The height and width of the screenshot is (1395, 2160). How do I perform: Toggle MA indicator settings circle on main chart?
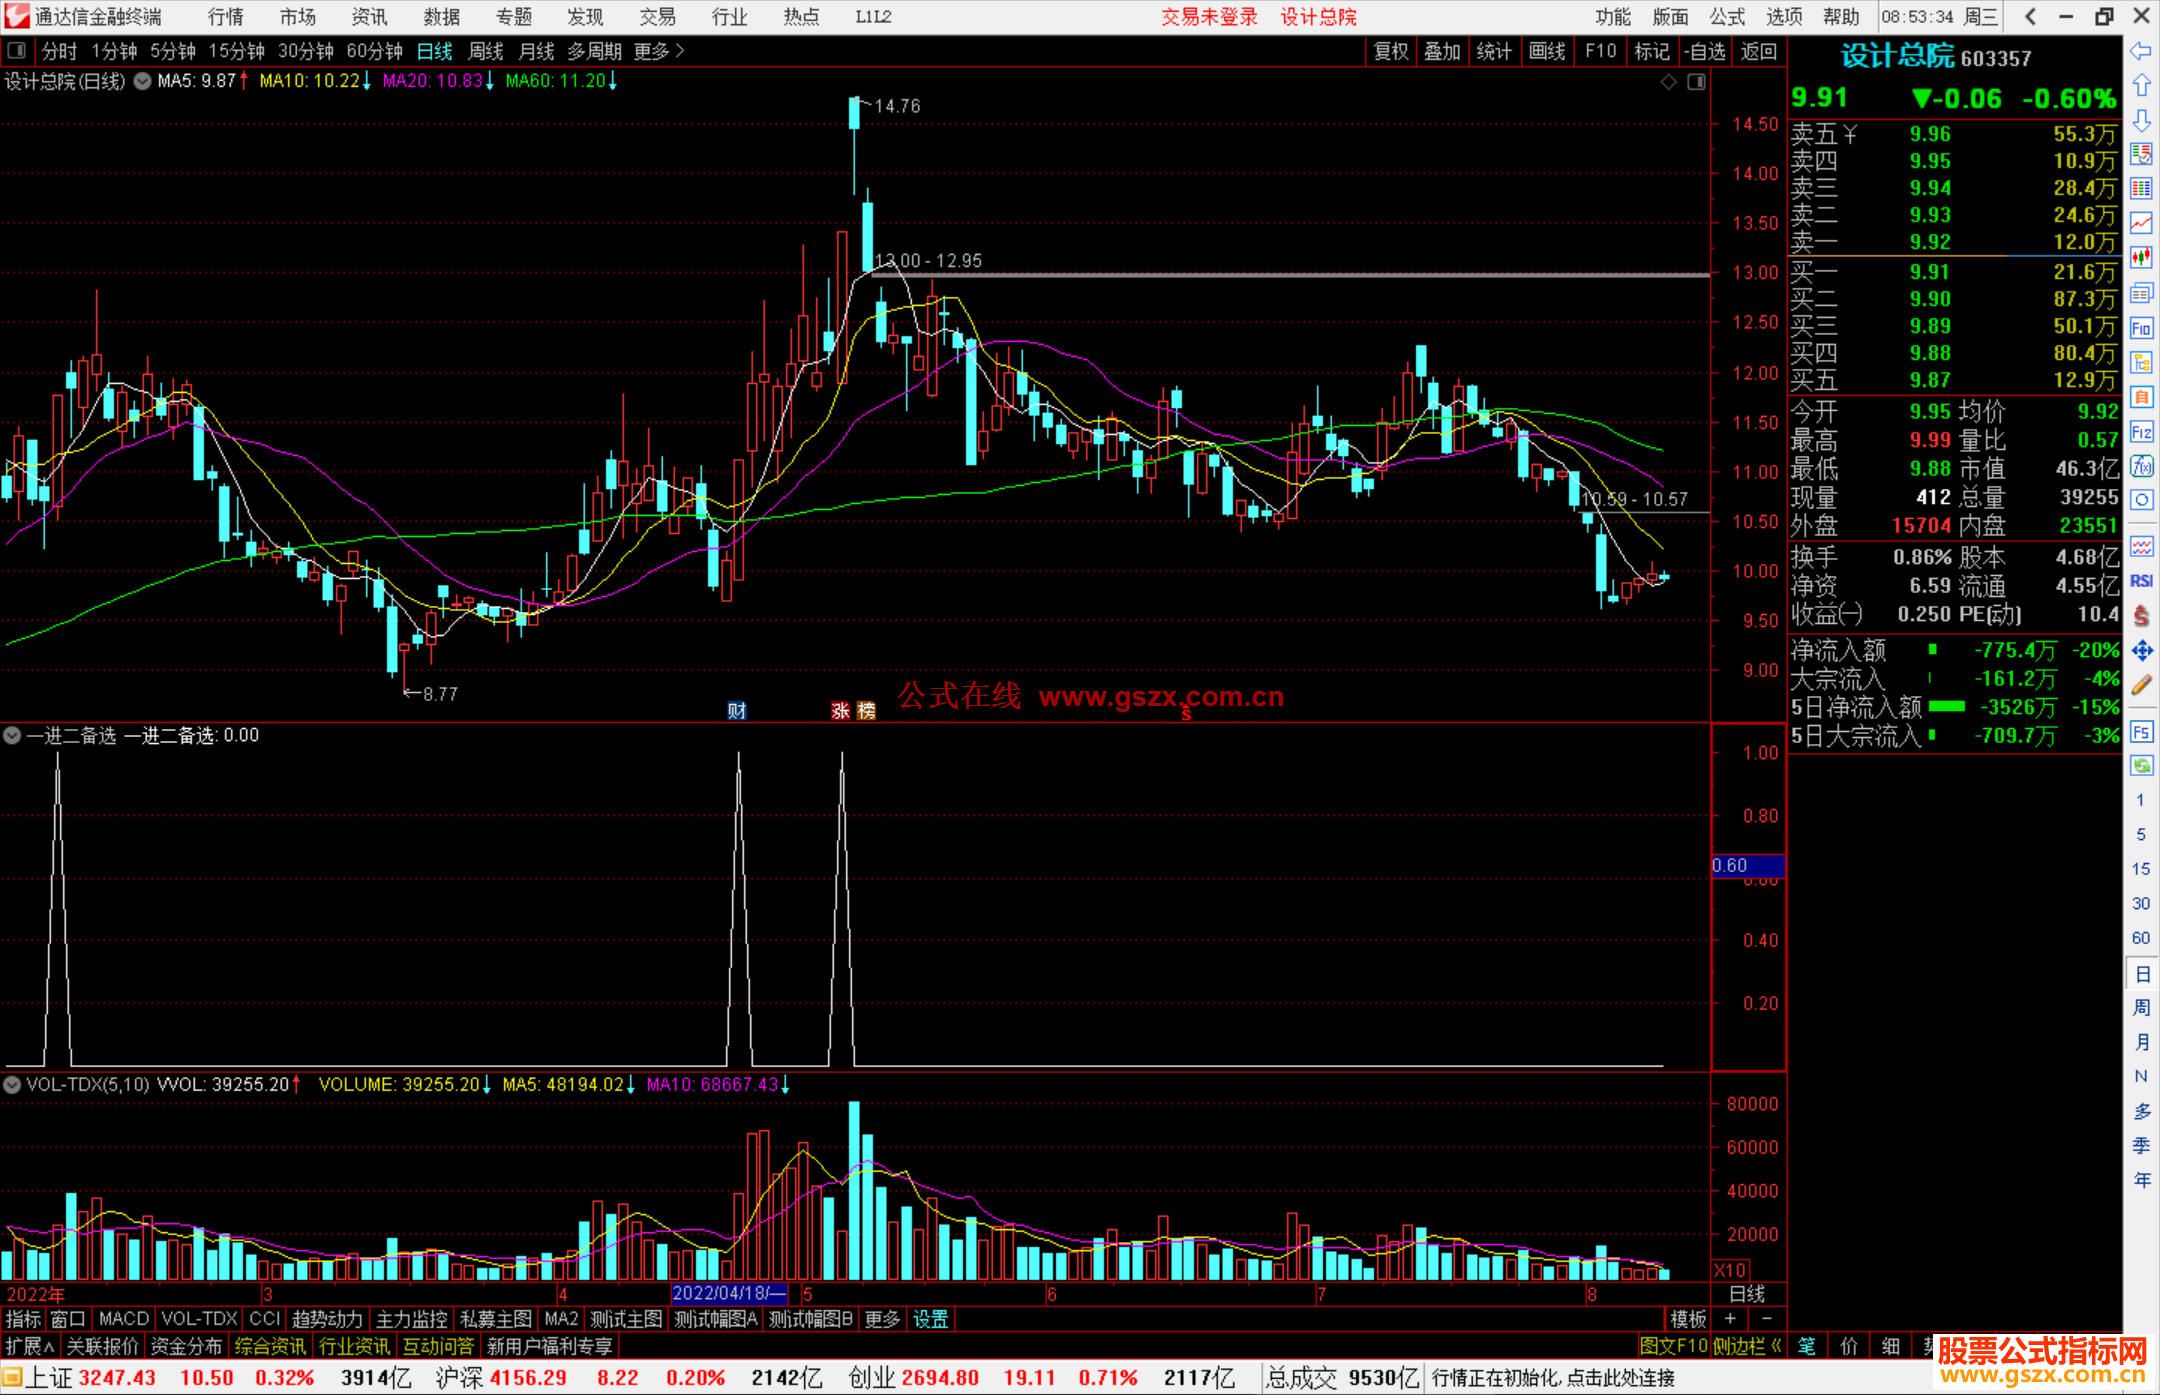click(143, 81)
